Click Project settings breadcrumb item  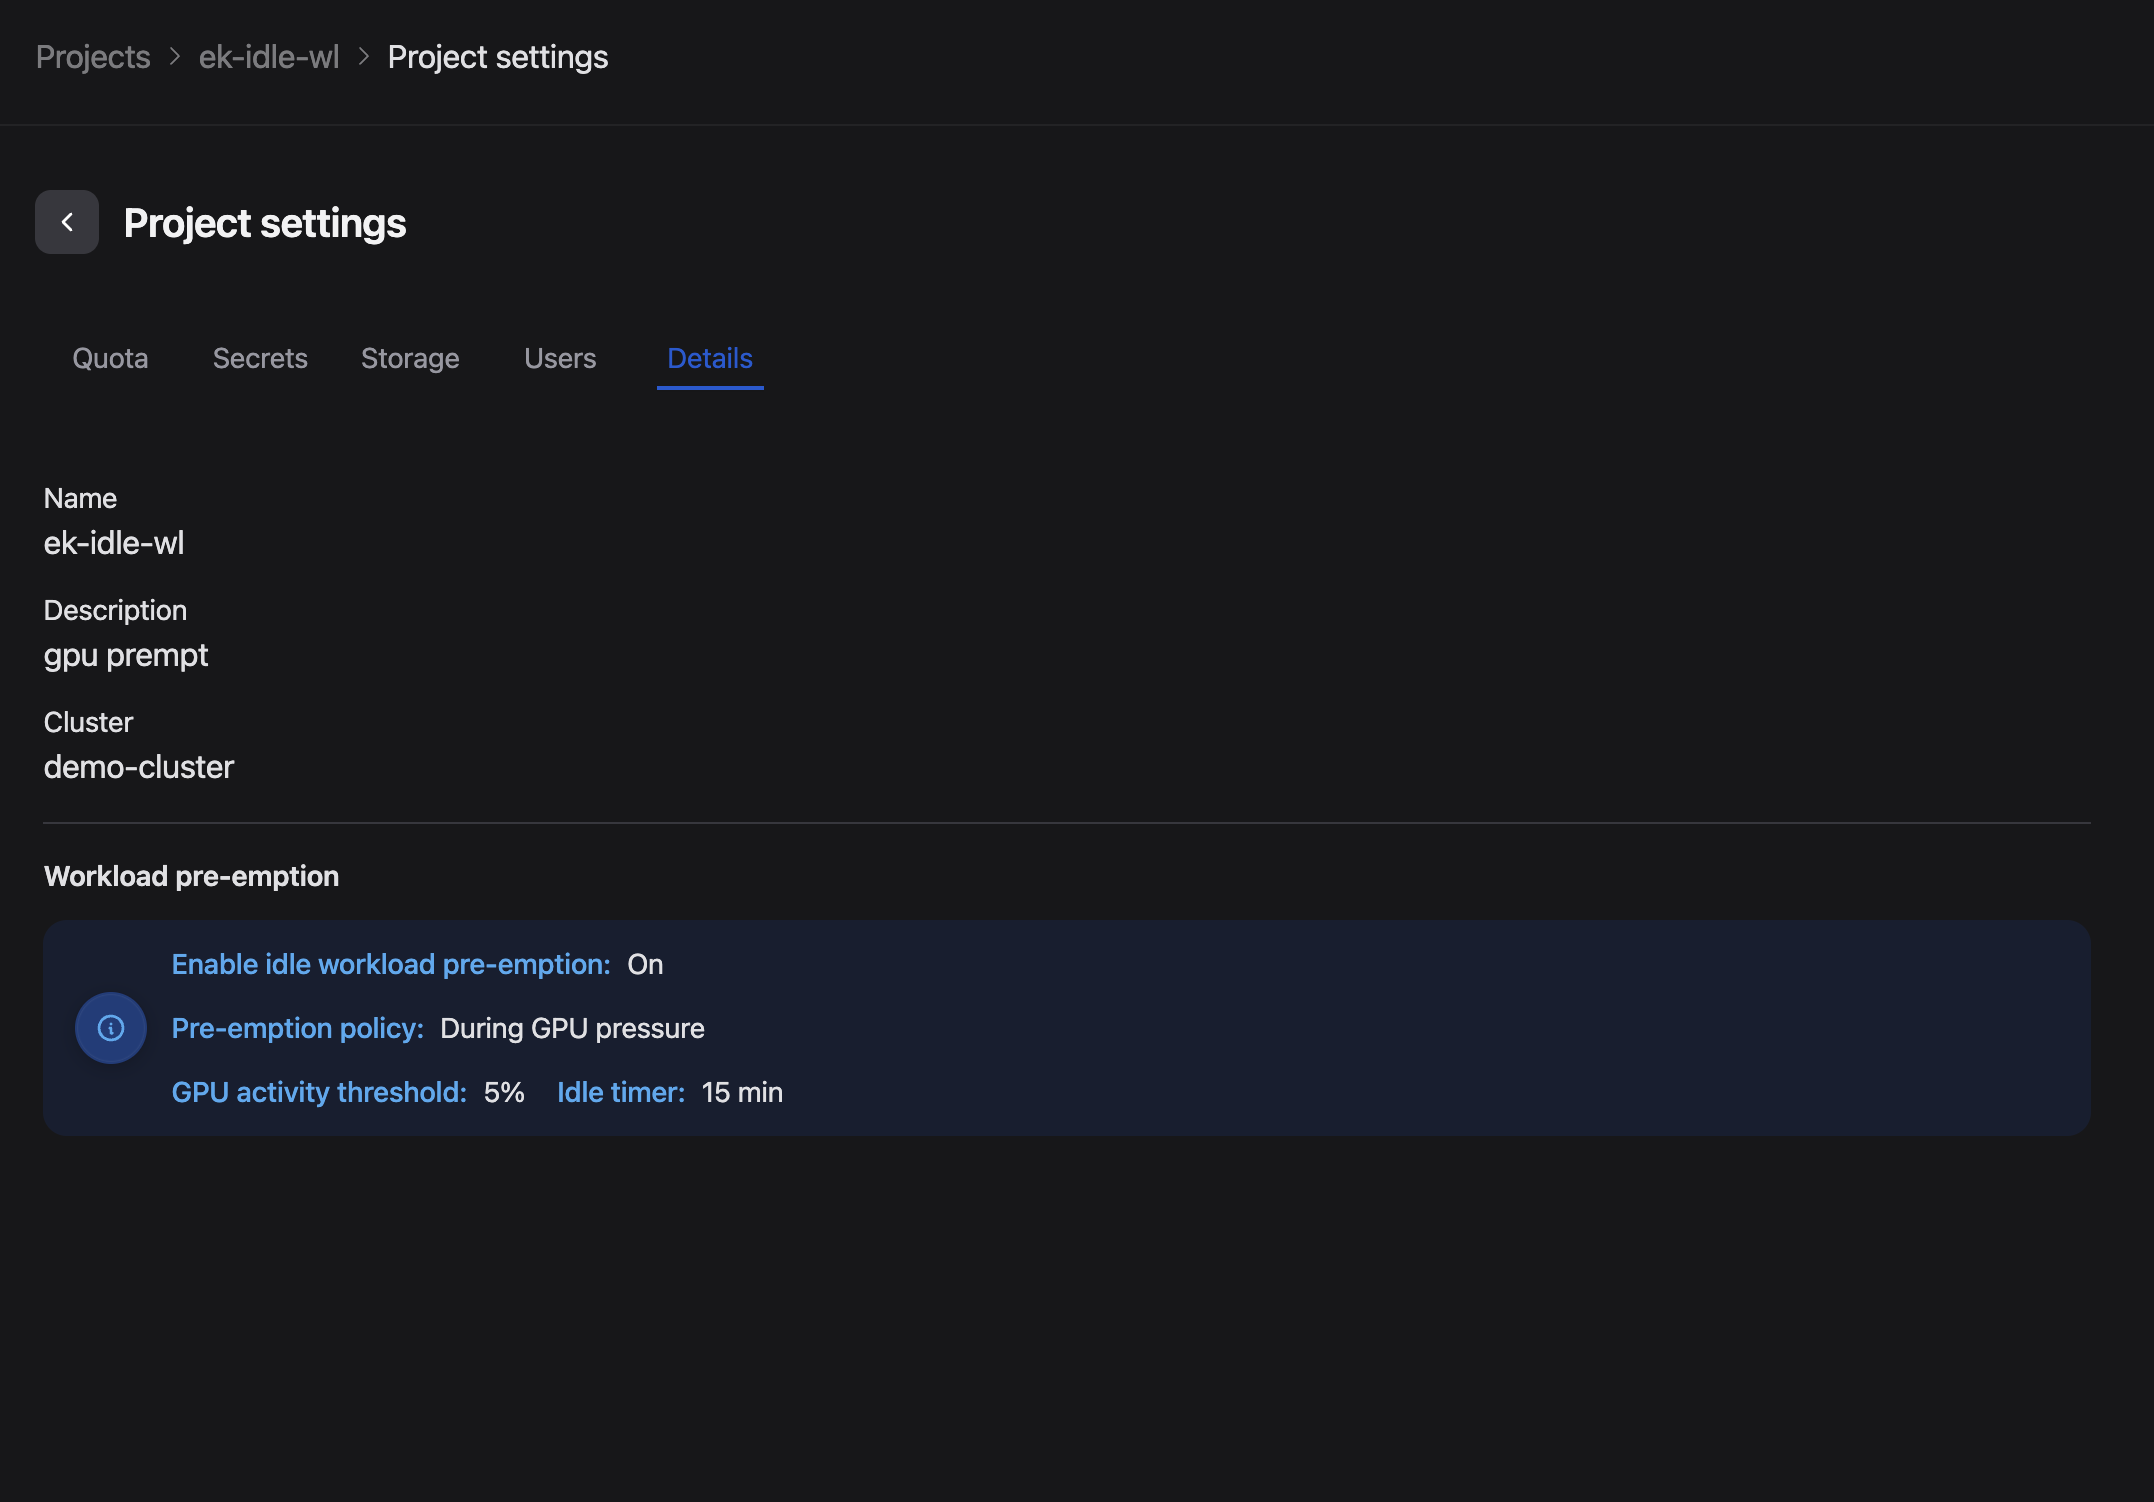498,57
